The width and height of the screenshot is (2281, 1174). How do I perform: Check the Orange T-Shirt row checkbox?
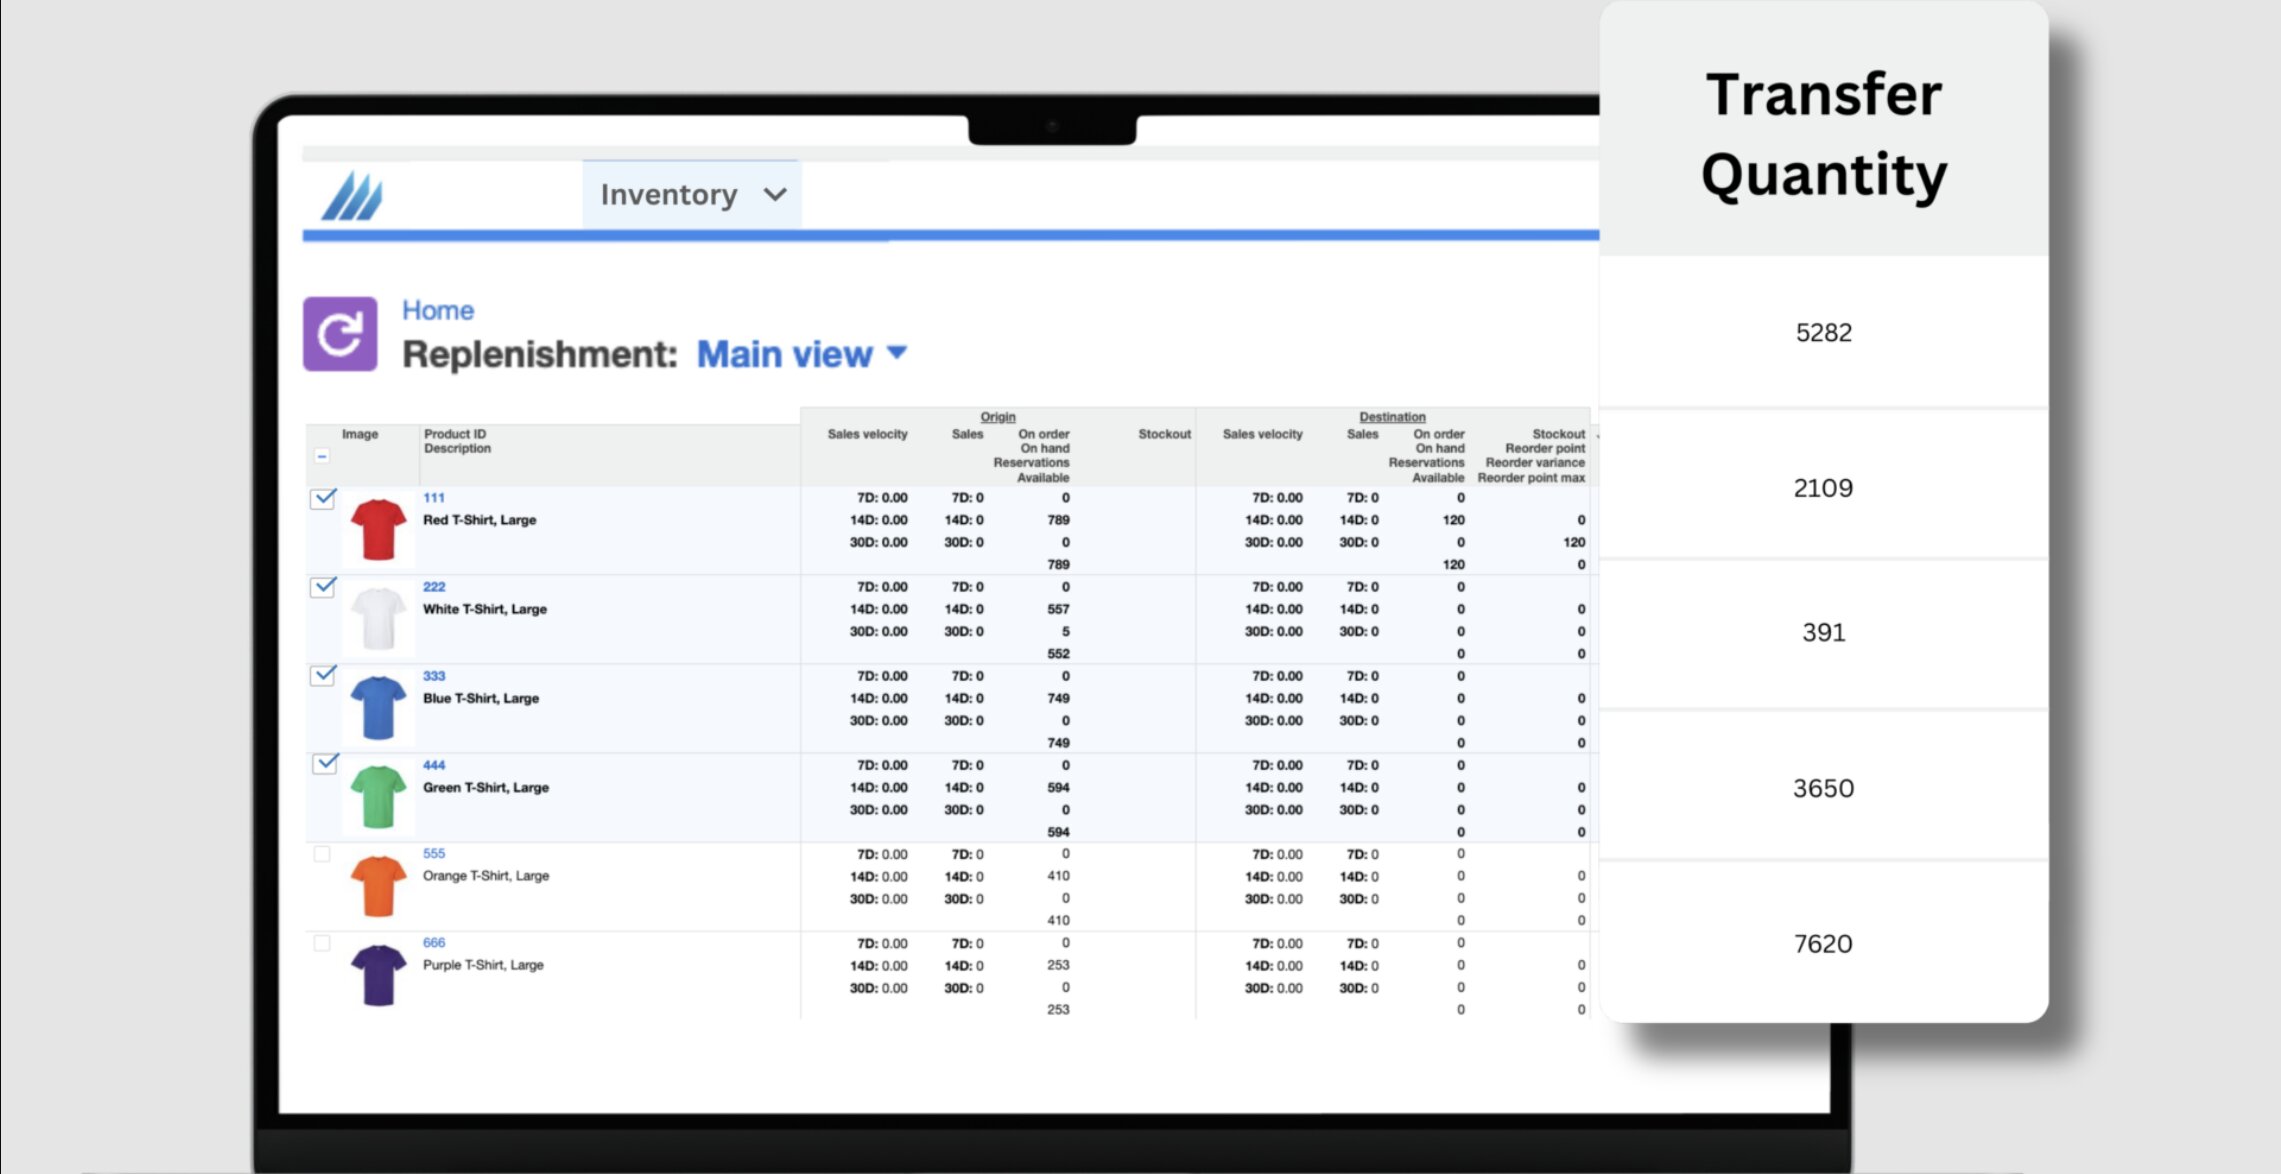(x=322, y=854)
